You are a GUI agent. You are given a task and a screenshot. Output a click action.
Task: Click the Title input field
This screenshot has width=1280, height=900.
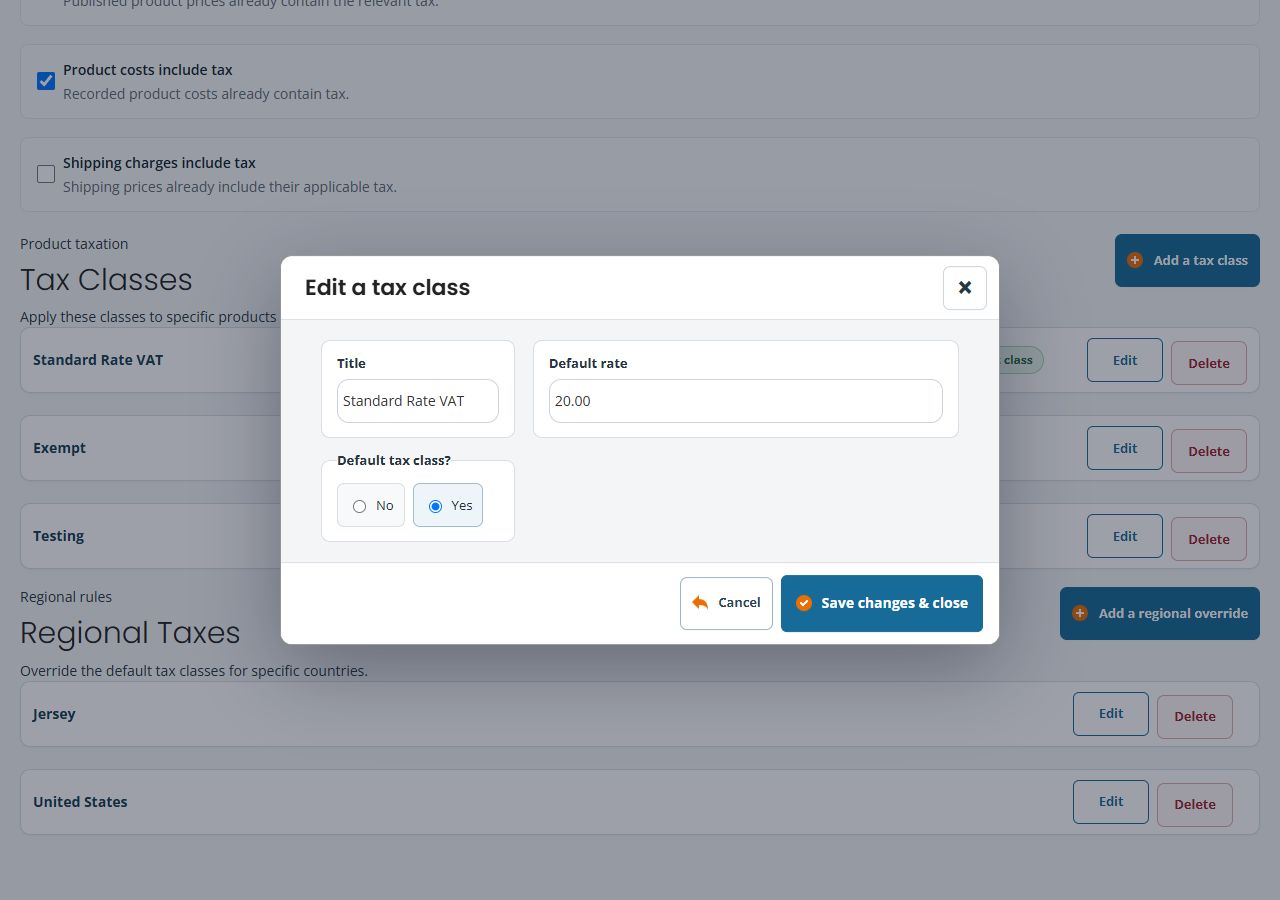pos(418,401)
